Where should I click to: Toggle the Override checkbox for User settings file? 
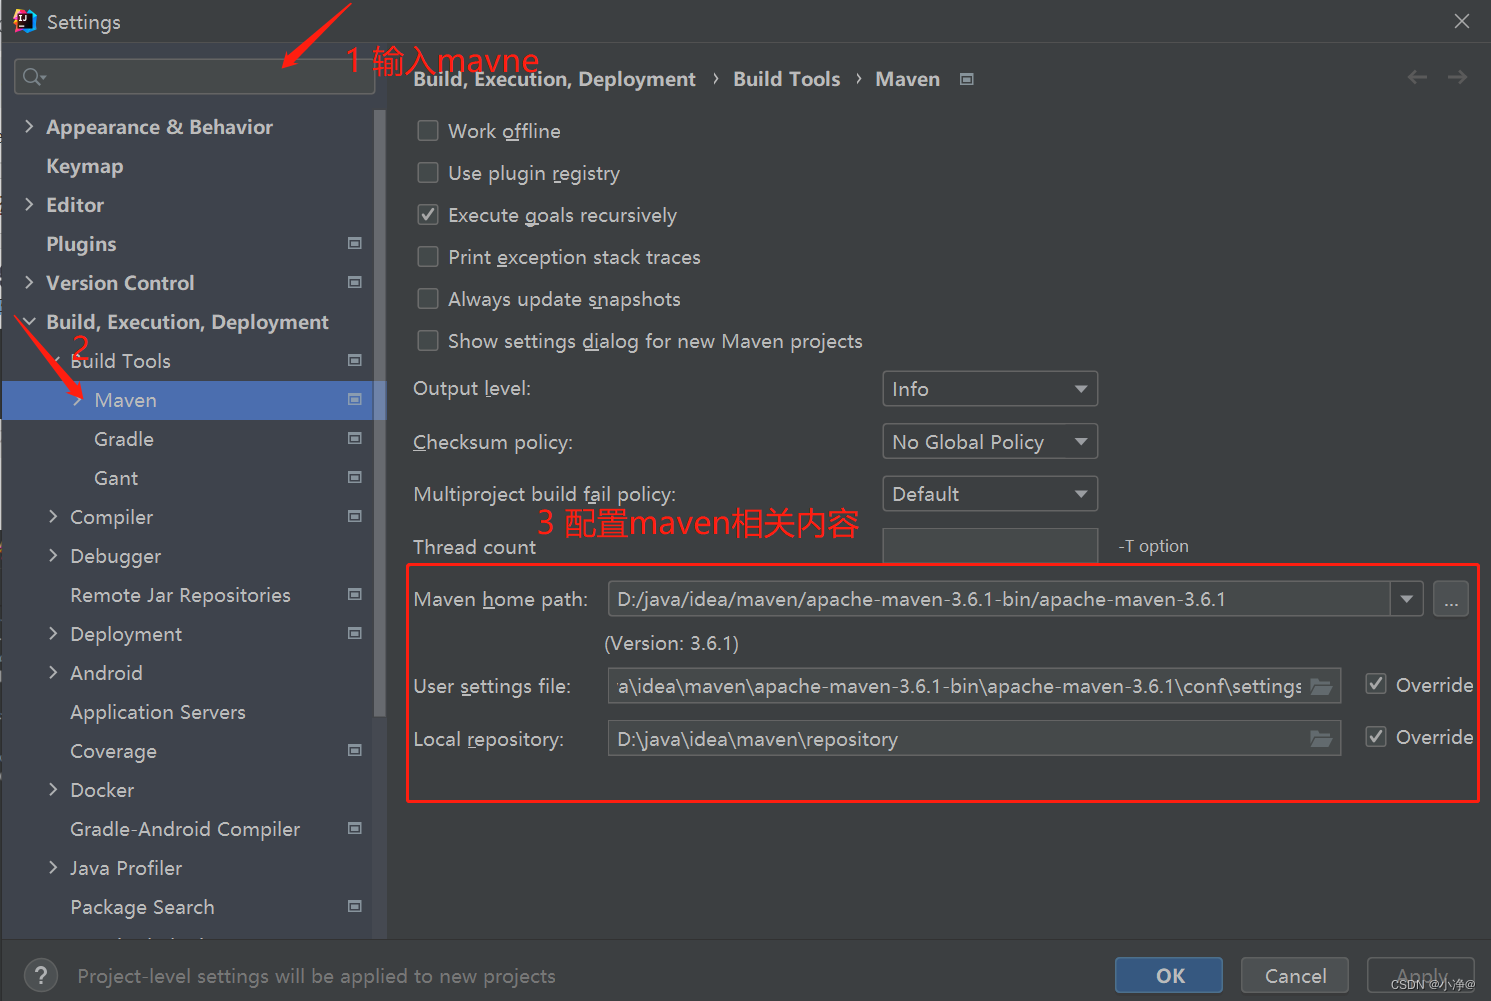point(1376,684)
